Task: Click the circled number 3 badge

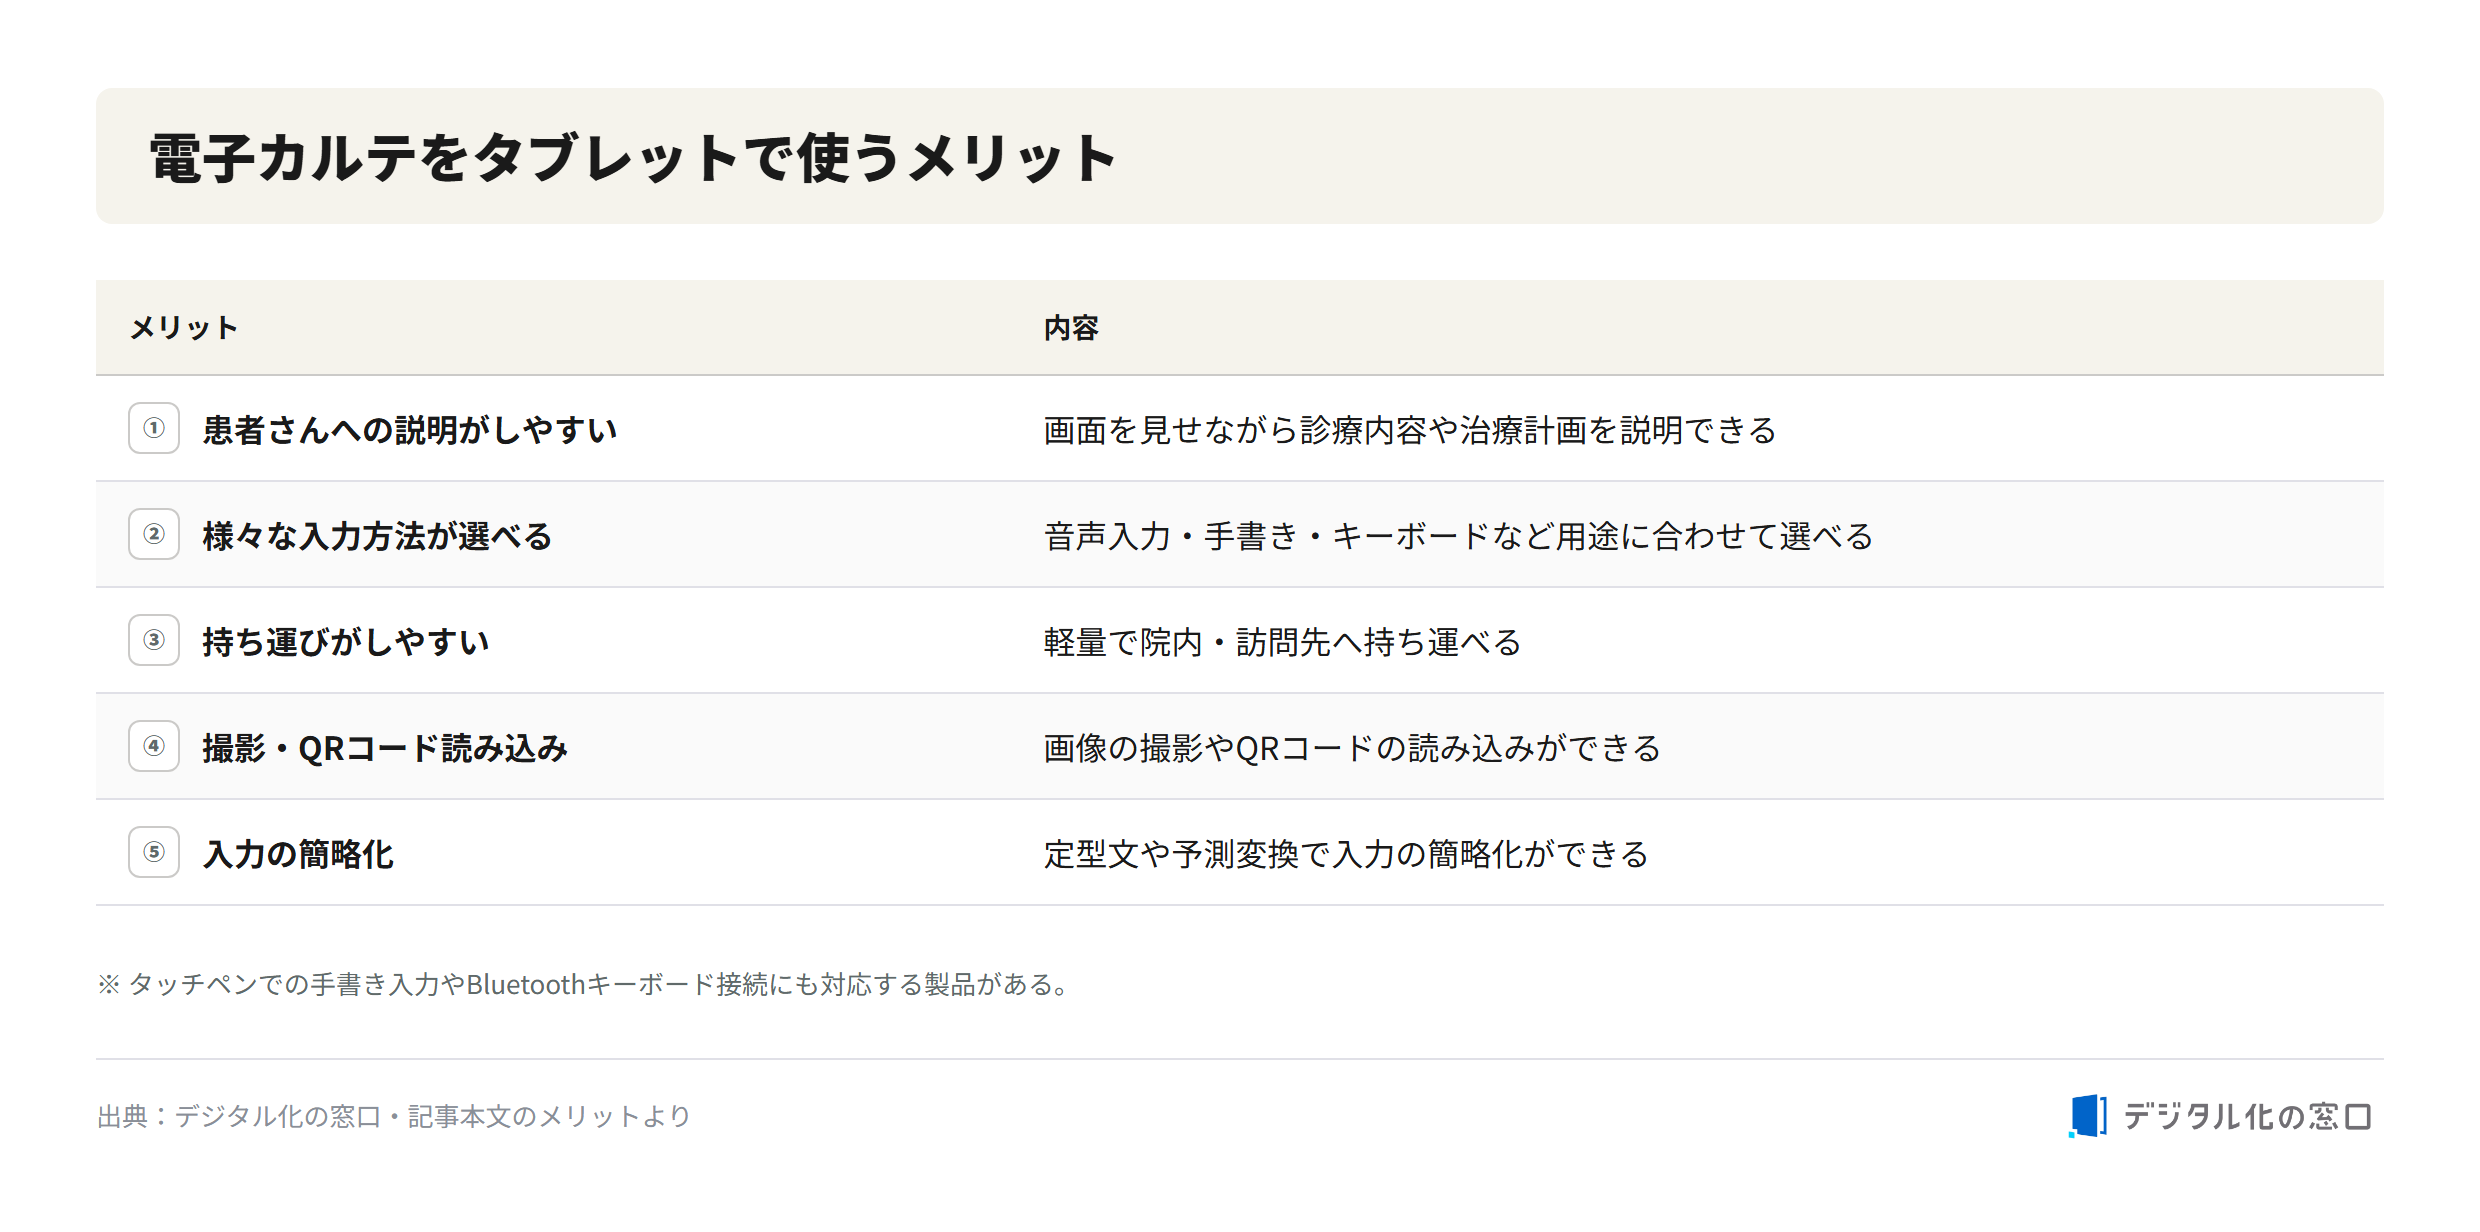Action: point(154,640)
